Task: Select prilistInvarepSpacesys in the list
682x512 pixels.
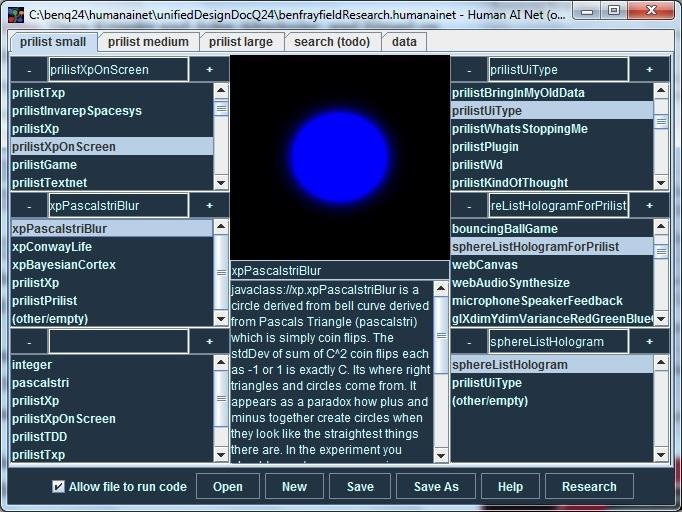Action: coord(112,111)
